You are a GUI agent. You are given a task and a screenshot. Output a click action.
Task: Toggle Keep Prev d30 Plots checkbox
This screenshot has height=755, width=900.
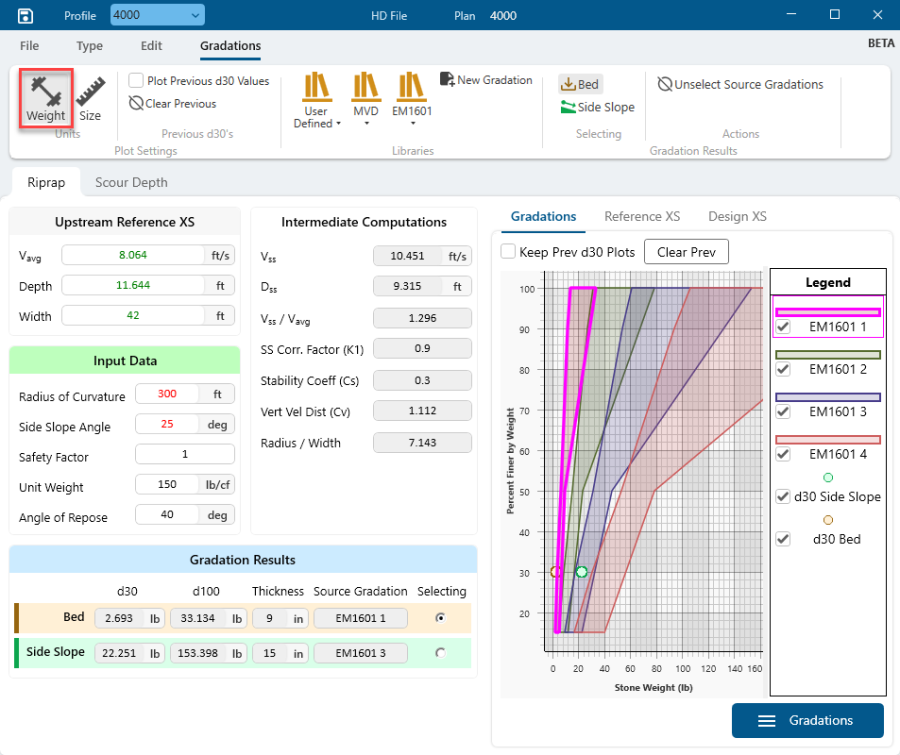(x=509, y=252)
